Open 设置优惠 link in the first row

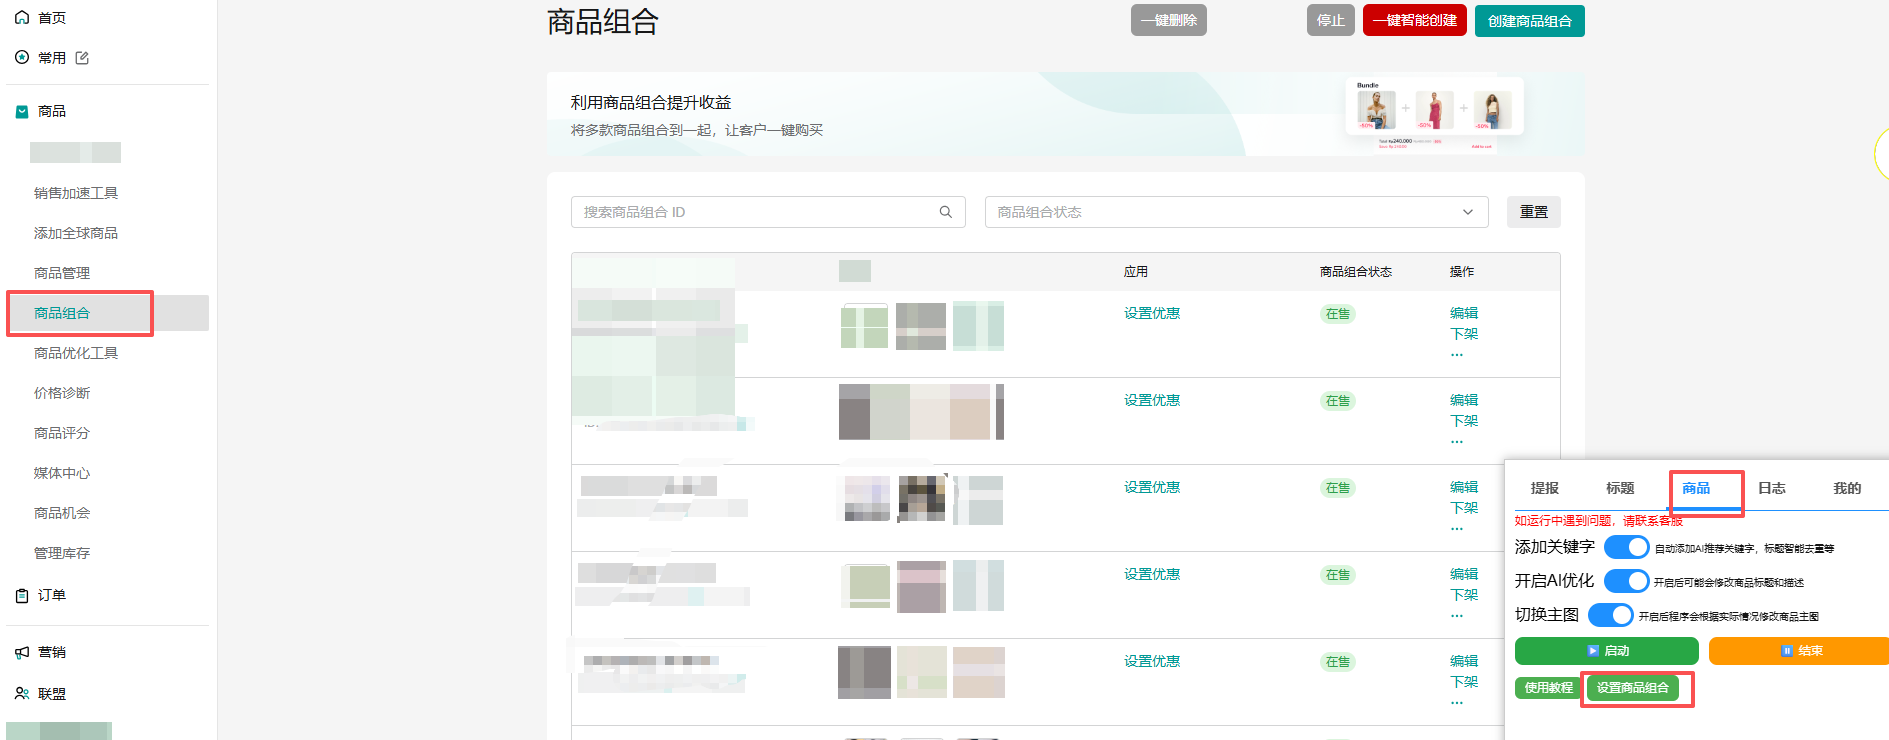click(x=1151, y=313)
